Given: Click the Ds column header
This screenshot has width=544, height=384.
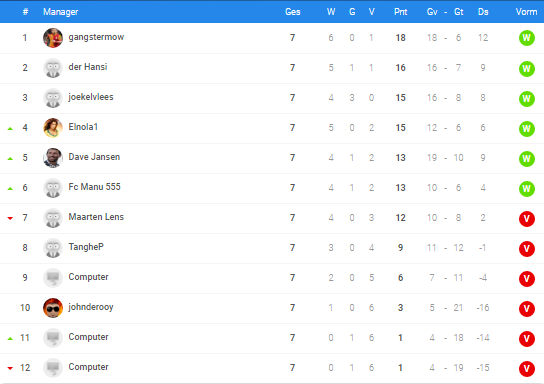Looking at the screenshot, I should pos(483,12).
